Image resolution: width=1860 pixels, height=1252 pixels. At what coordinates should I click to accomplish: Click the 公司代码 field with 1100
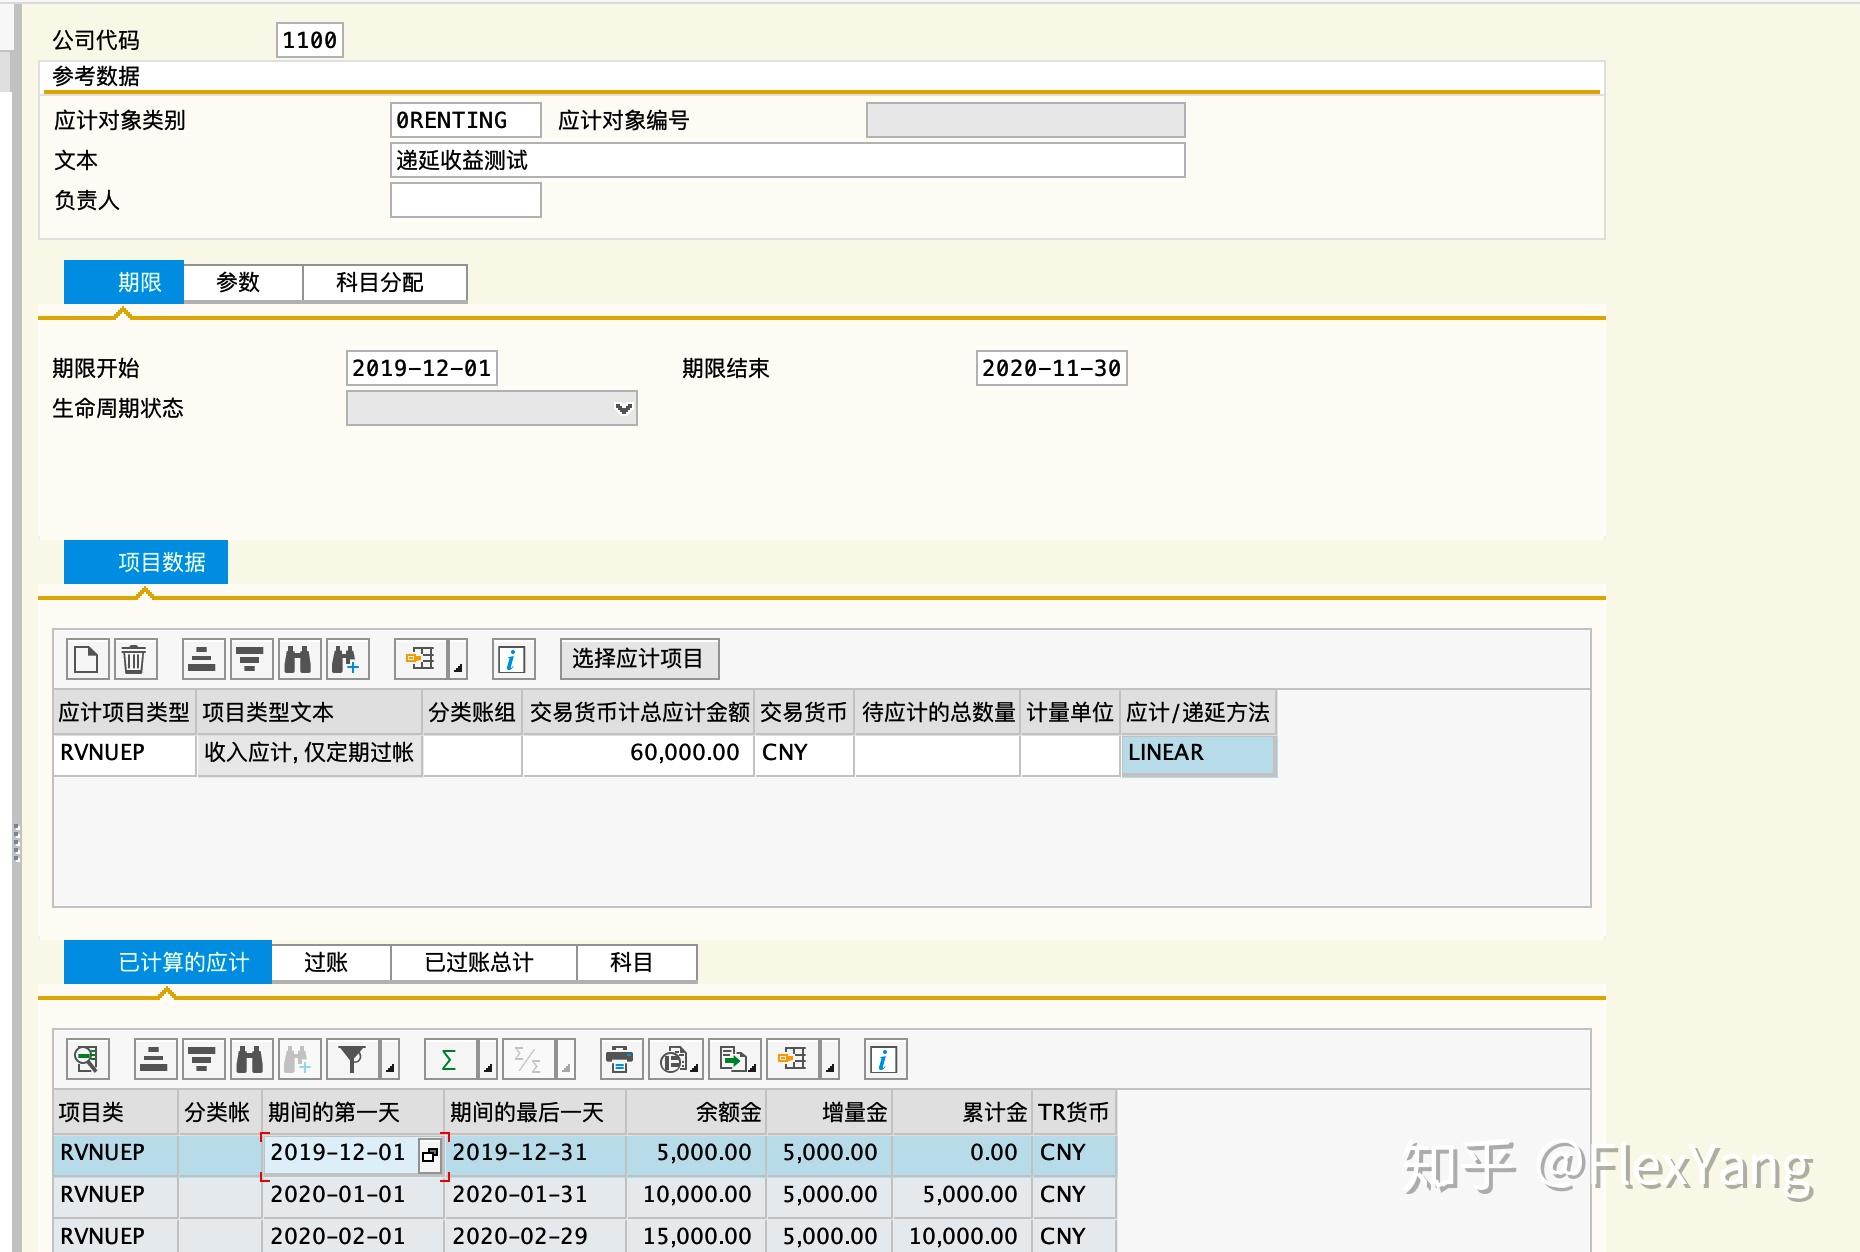[310, 40]
